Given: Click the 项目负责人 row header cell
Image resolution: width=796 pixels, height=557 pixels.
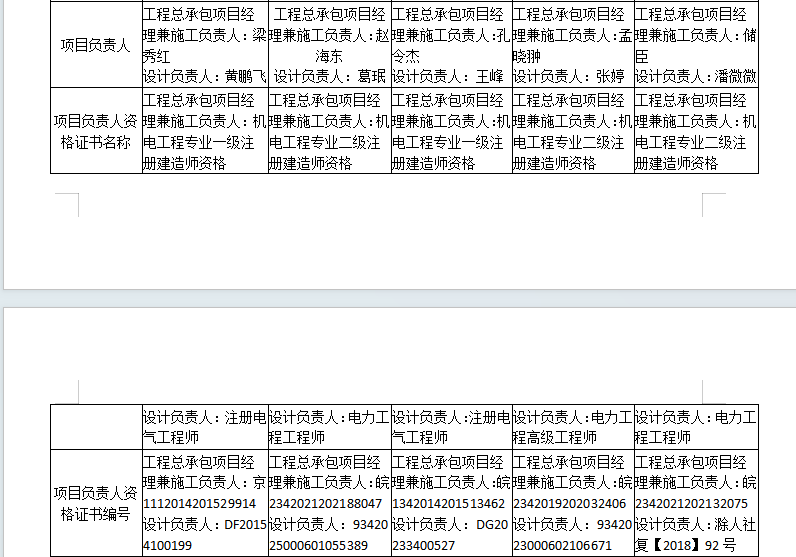Looking at the screenshot, I should [x=96, y=45].
